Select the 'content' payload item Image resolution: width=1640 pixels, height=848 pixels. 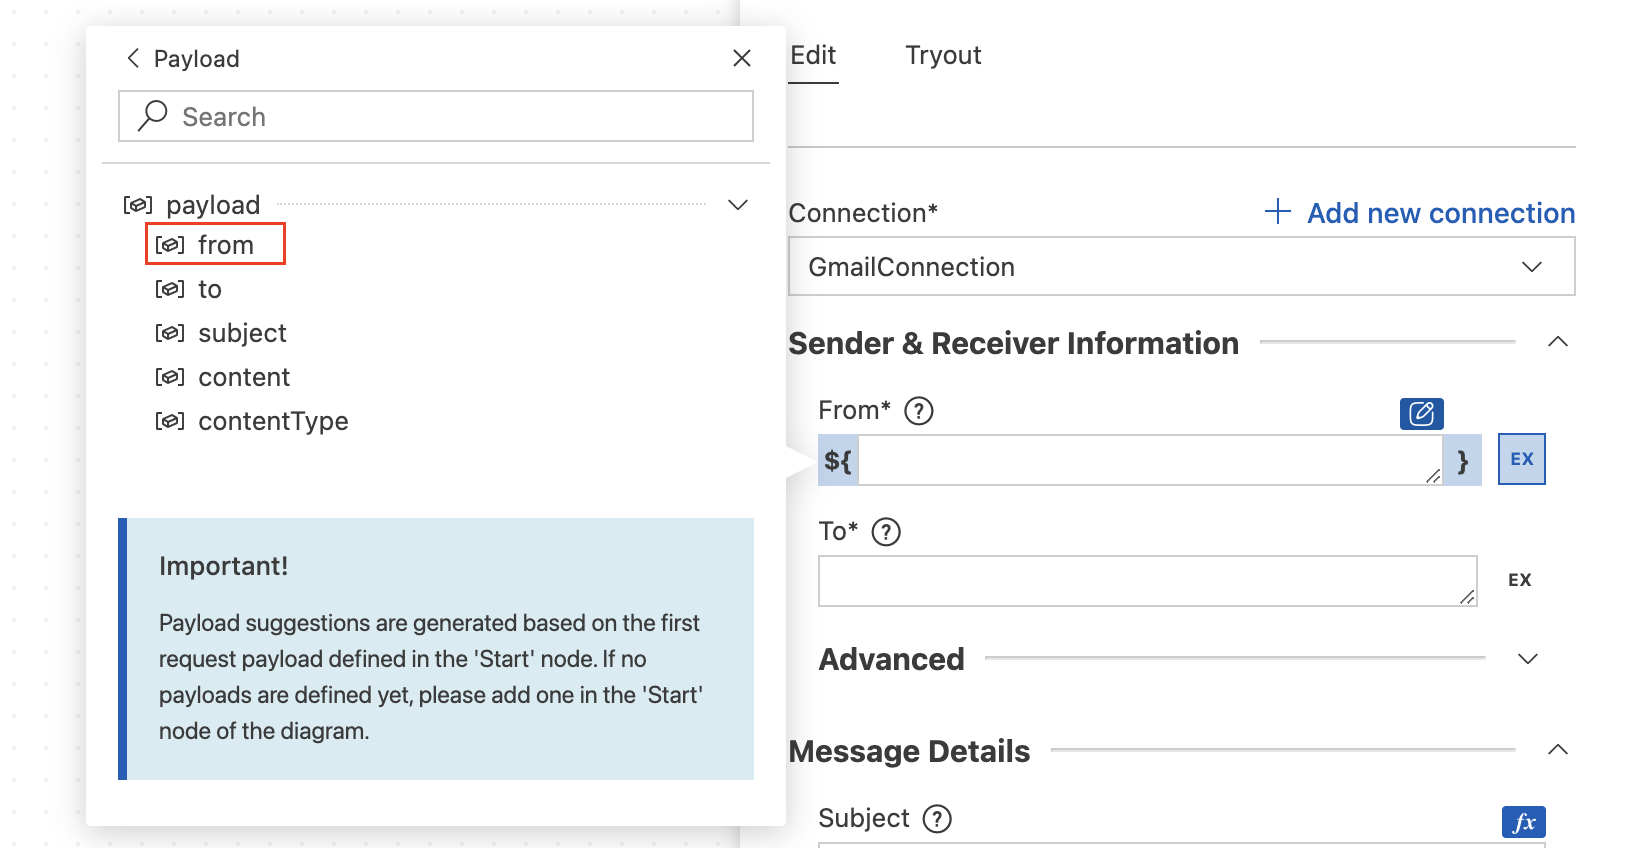point(222,377)
